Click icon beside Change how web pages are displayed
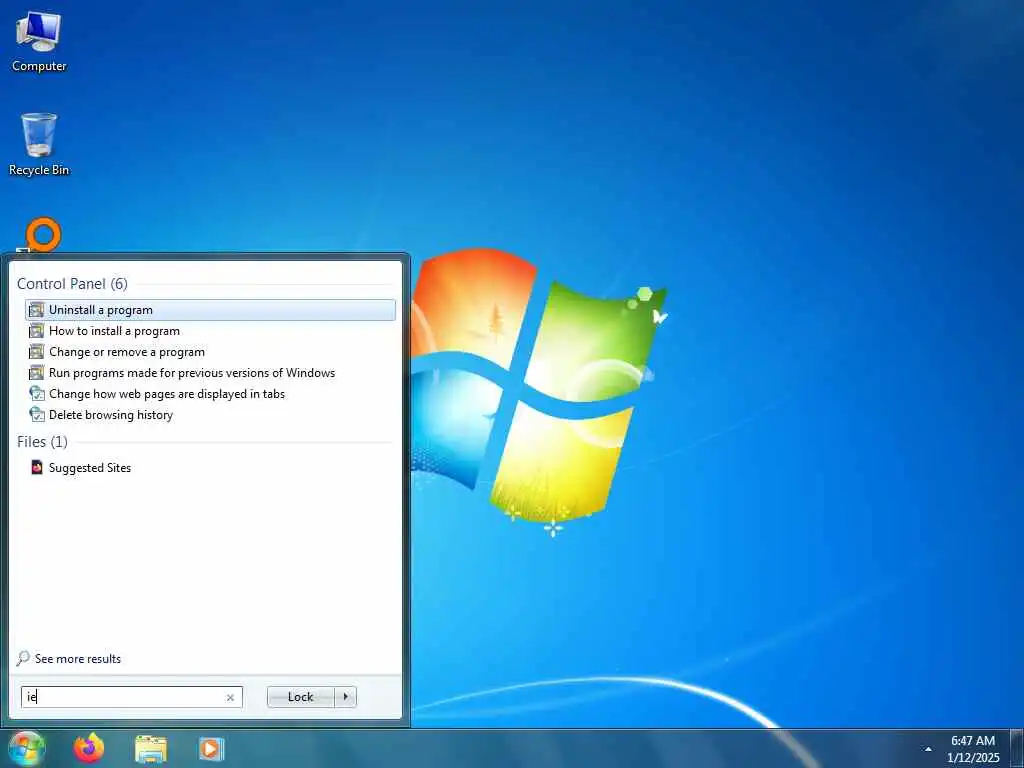The width and height of the screenshot is (1024, 768). point(37,394)
